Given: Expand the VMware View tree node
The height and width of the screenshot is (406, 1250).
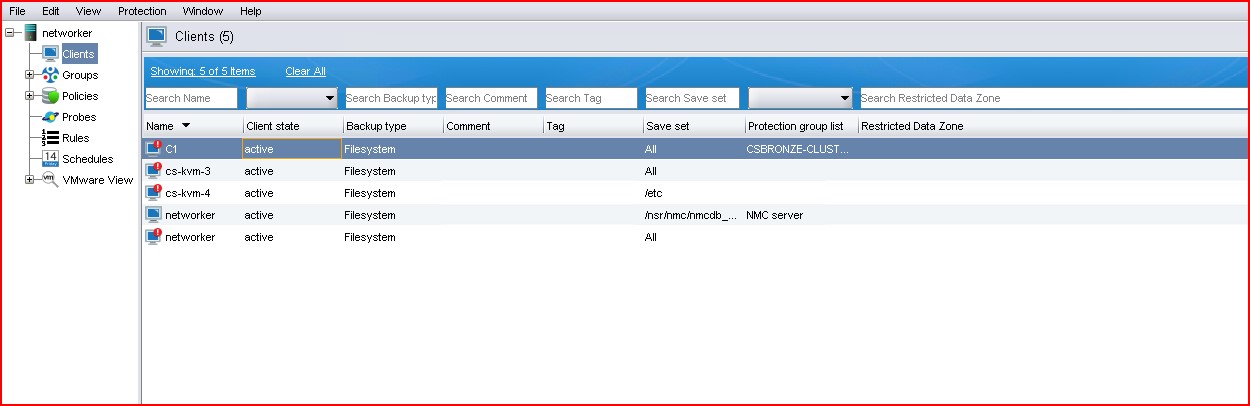Looking at the screenshot, I should point(29,180).
